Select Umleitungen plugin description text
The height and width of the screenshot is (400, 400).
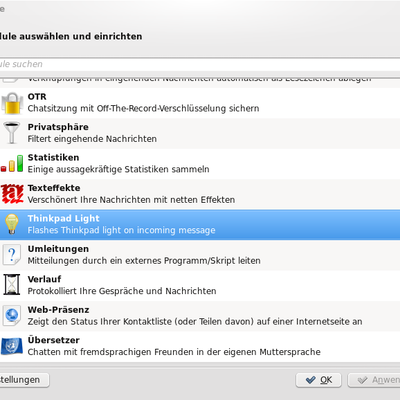tap(144, 261)
